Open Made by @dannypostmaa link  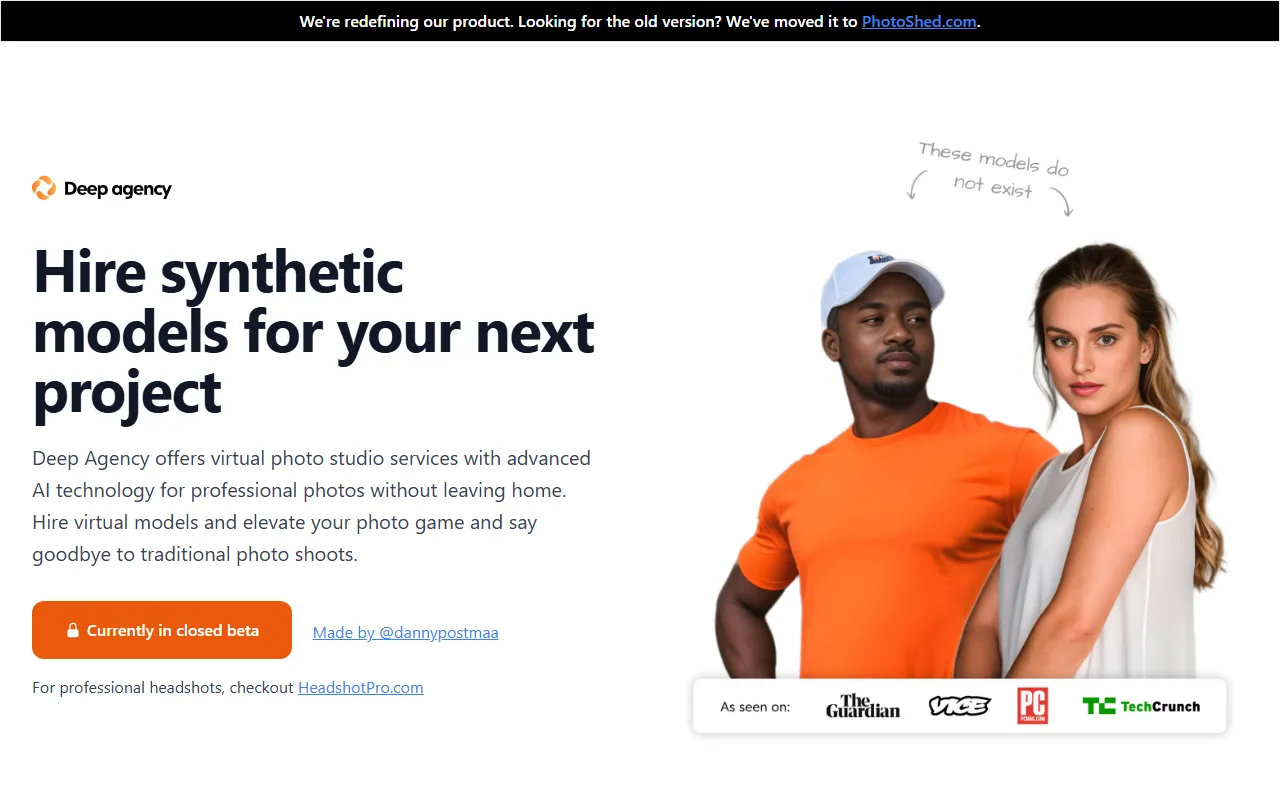(406, 632)
